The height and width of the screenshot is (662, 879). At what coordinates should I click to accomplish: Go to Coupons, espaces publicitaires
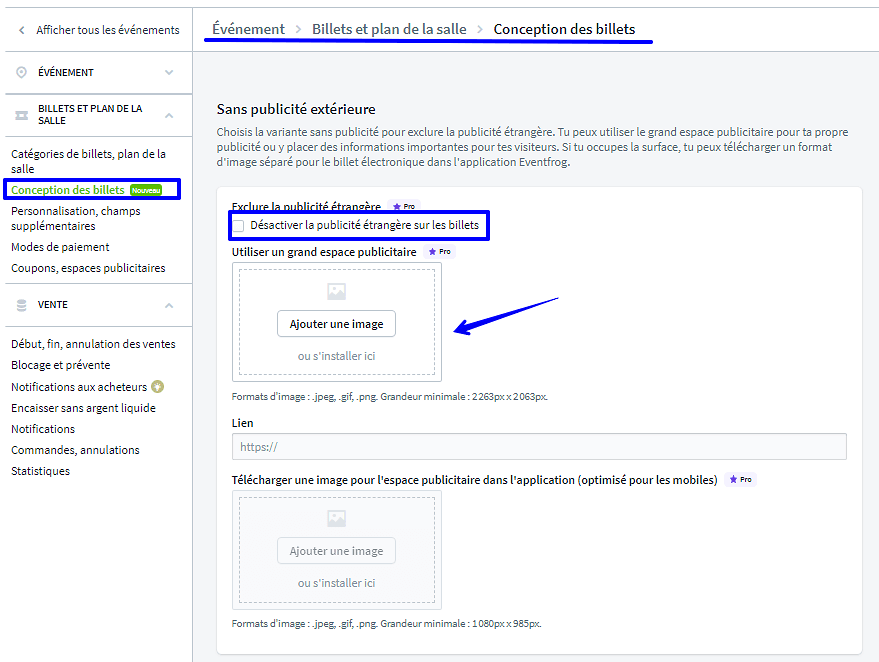88,268
